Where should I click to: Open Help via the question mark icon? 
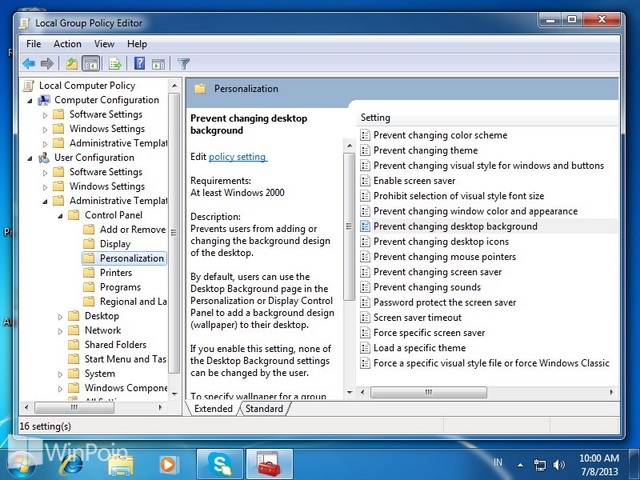(139, 63)
